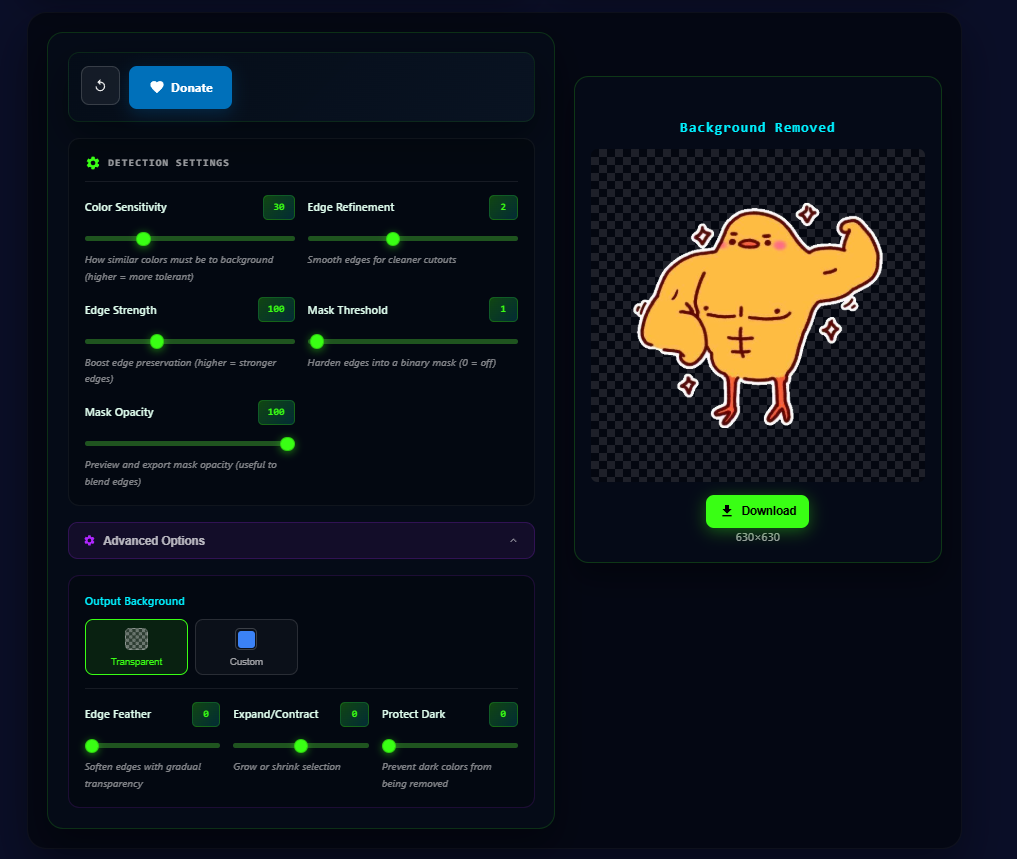Click the Edge Refinement label
This screenshot has width=1017, height=859.
351,207
